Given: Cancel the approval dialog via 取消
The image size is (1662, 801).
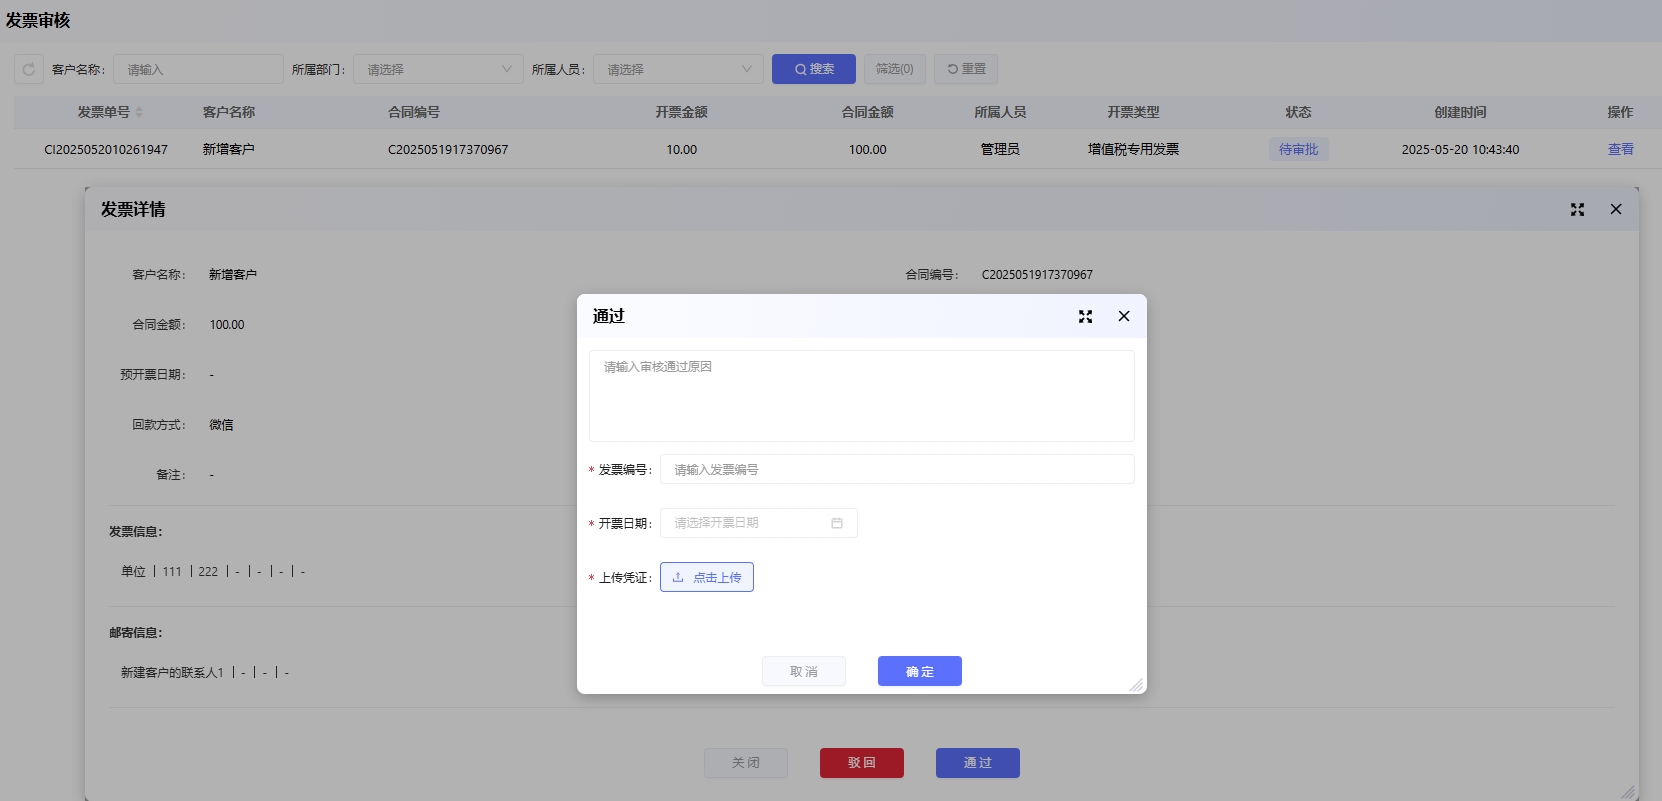Looking at the screenshot, I should click(x=804, y=671).
